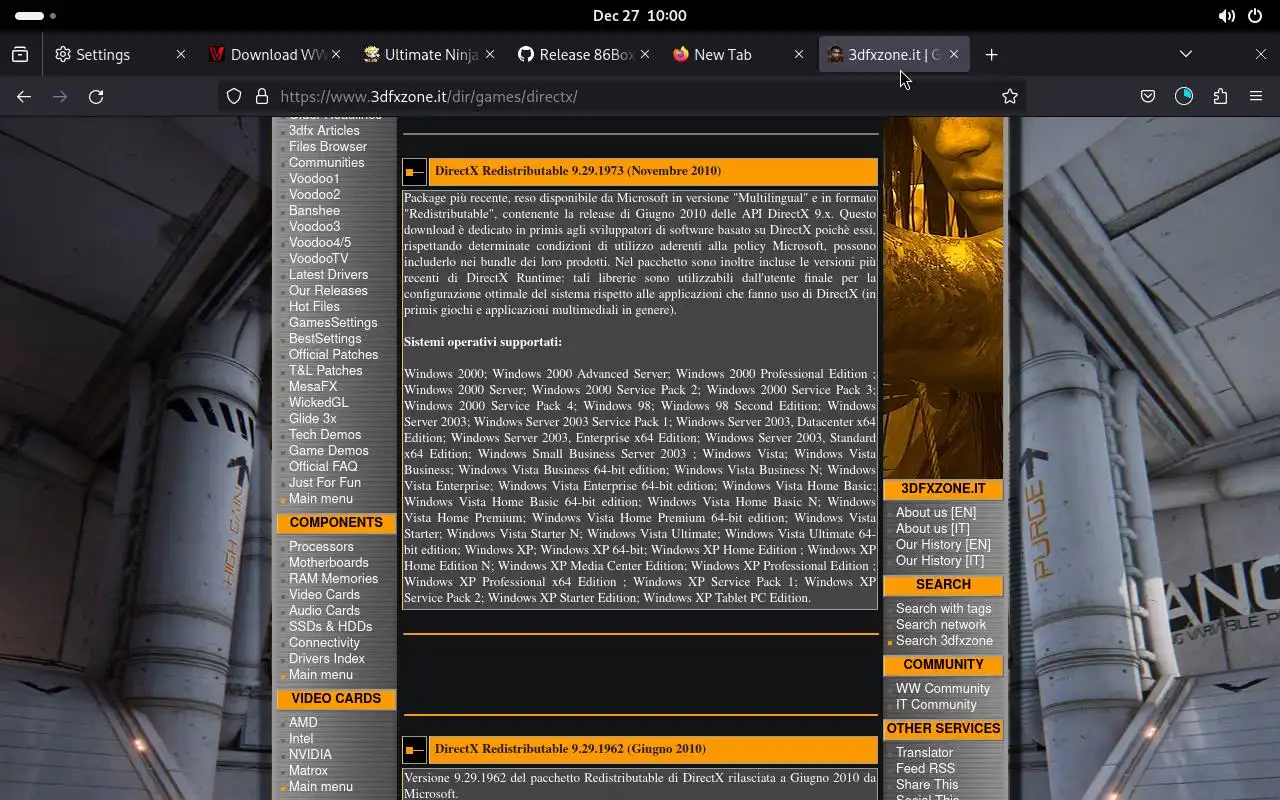Open a new browser tab
This screenshot has height=800, width=1280.
coord(991,55)
